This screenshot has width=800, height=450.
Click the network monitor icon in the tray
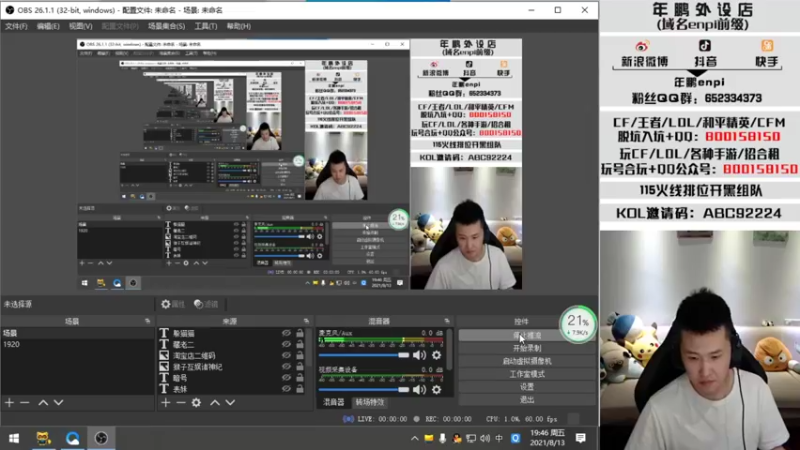[471, 438]
